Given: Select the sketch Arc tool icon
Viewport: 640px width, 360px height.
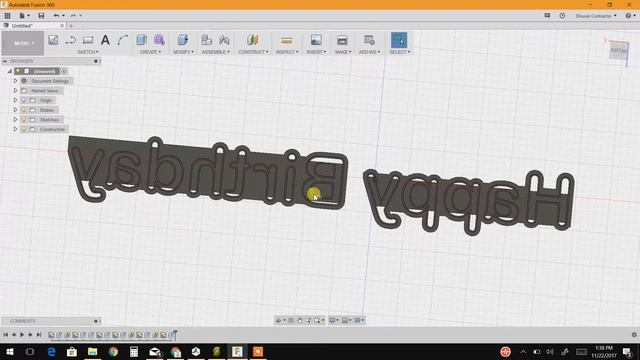Looking at the screenshot, I should [122, 40].
